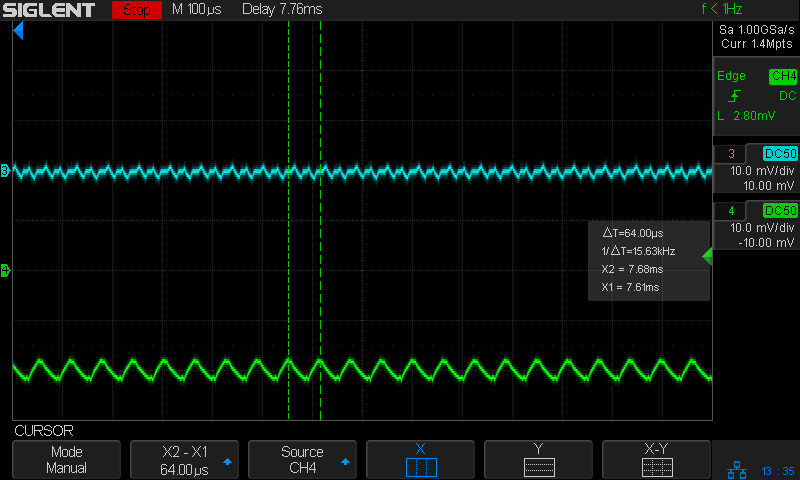Click the CH4 trigger source label
Screen dimensions: 800x480
[x=782, y=76]
